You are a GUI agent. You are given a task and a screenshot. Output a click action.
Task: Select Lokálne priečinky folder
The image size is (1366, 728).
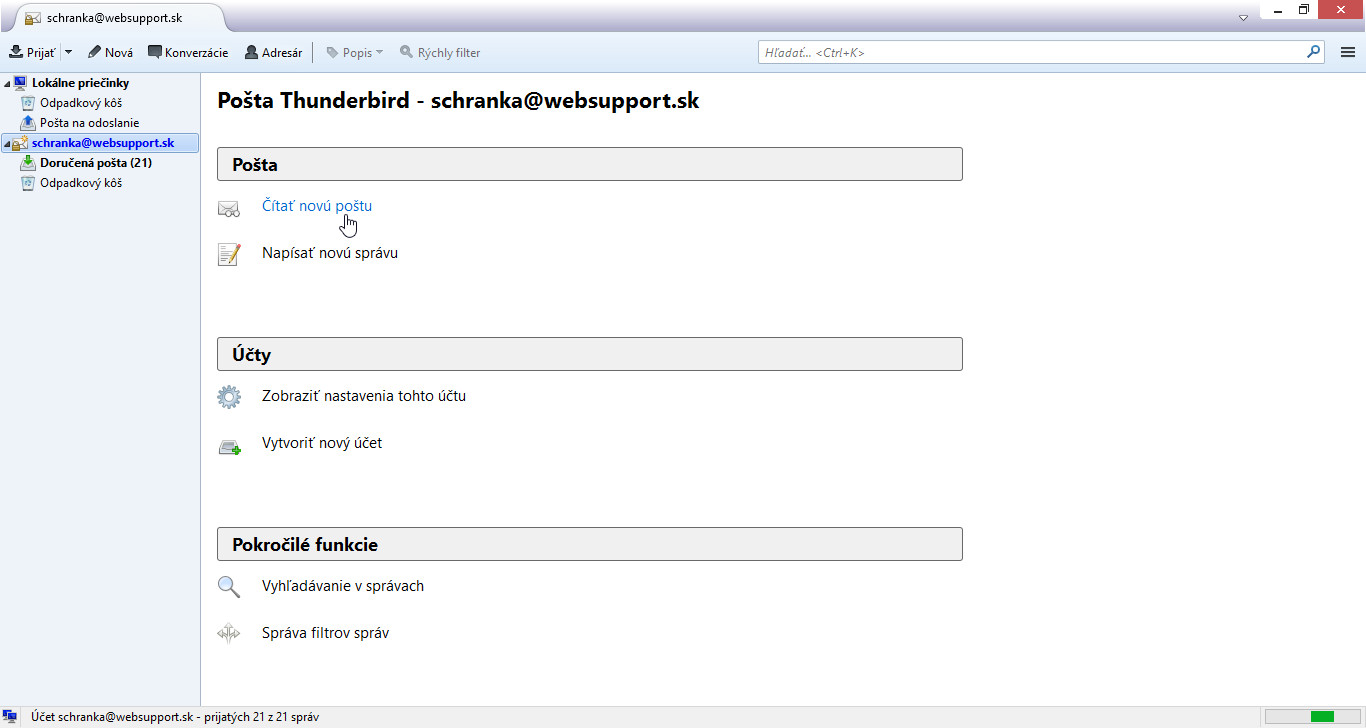coord(80,83)
